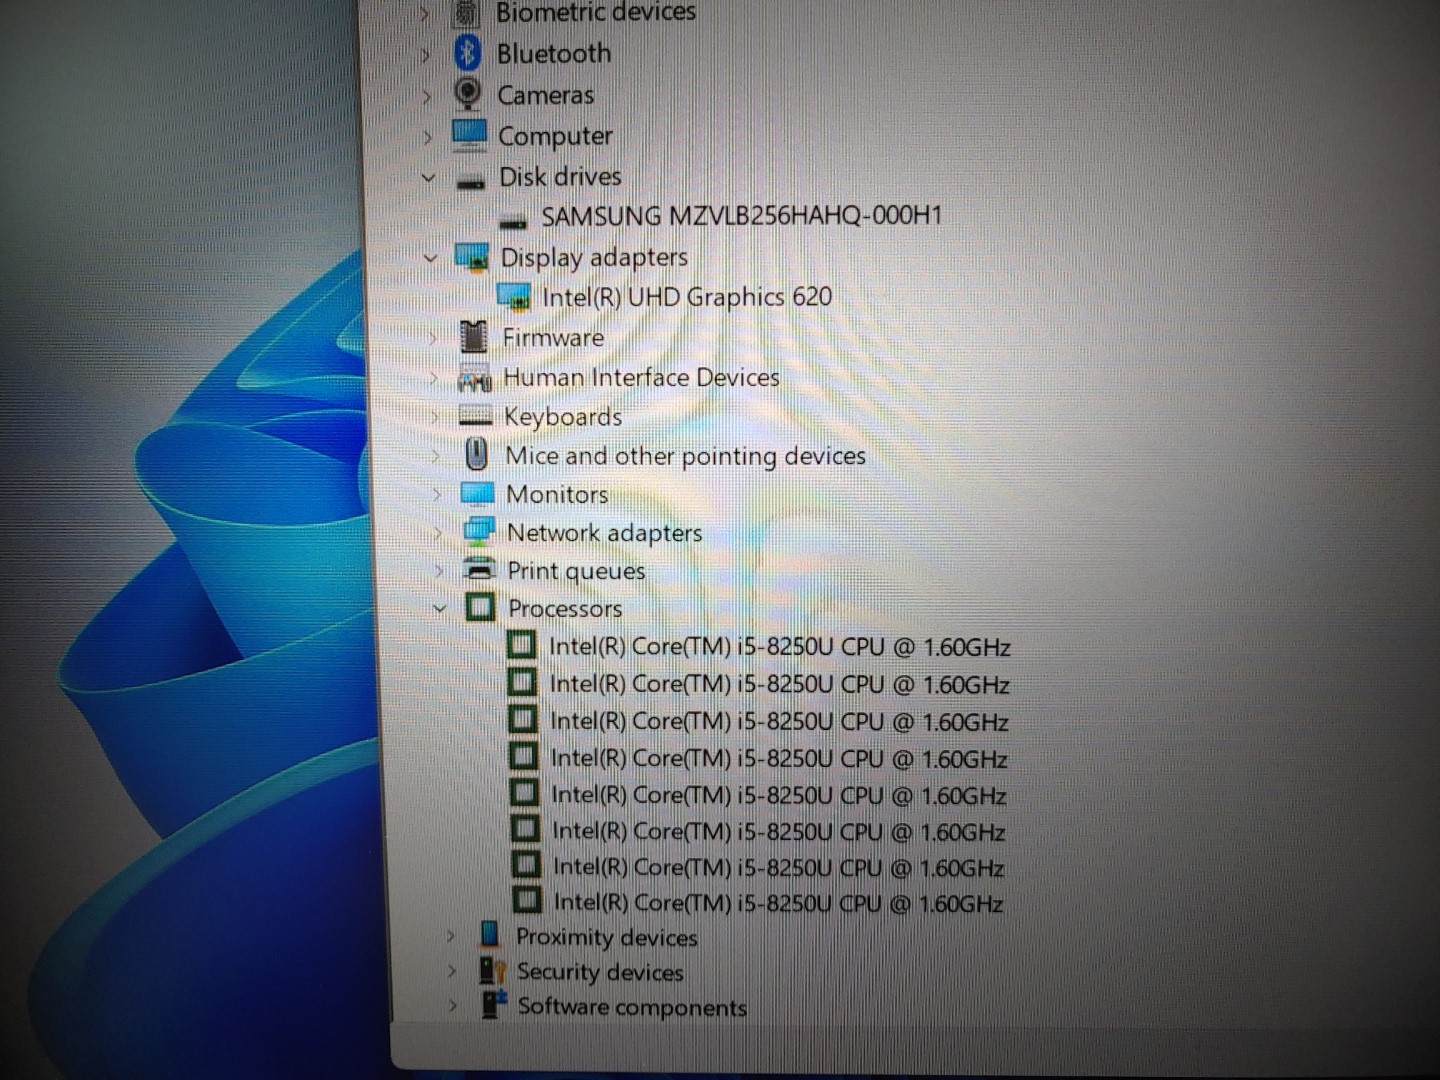The image size is (1440, 1080).
Task: Click the Disk drives category icon
Action: [471, 180]
